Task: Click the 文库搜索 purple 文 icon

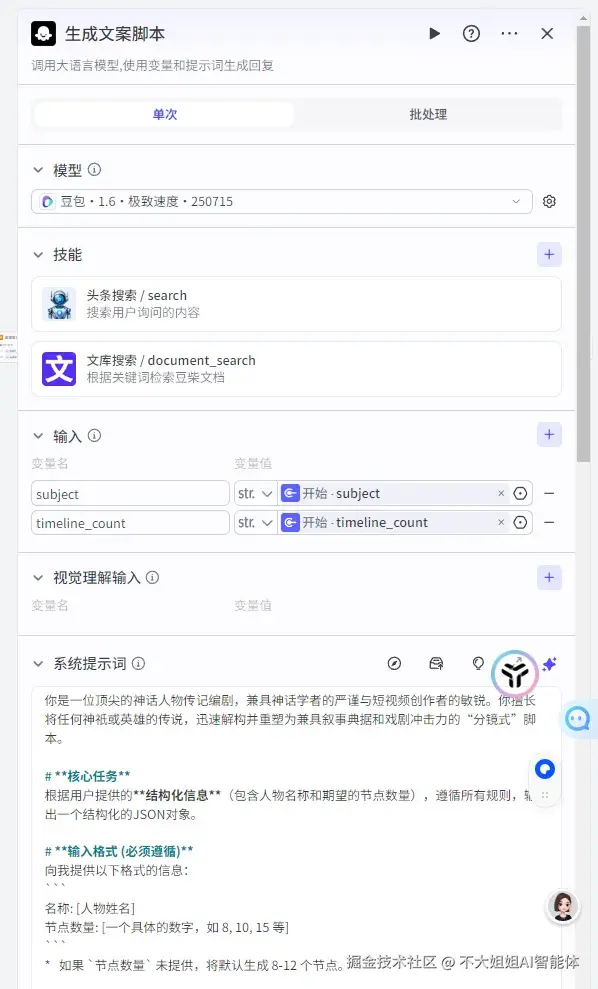Action: (59, 369)
